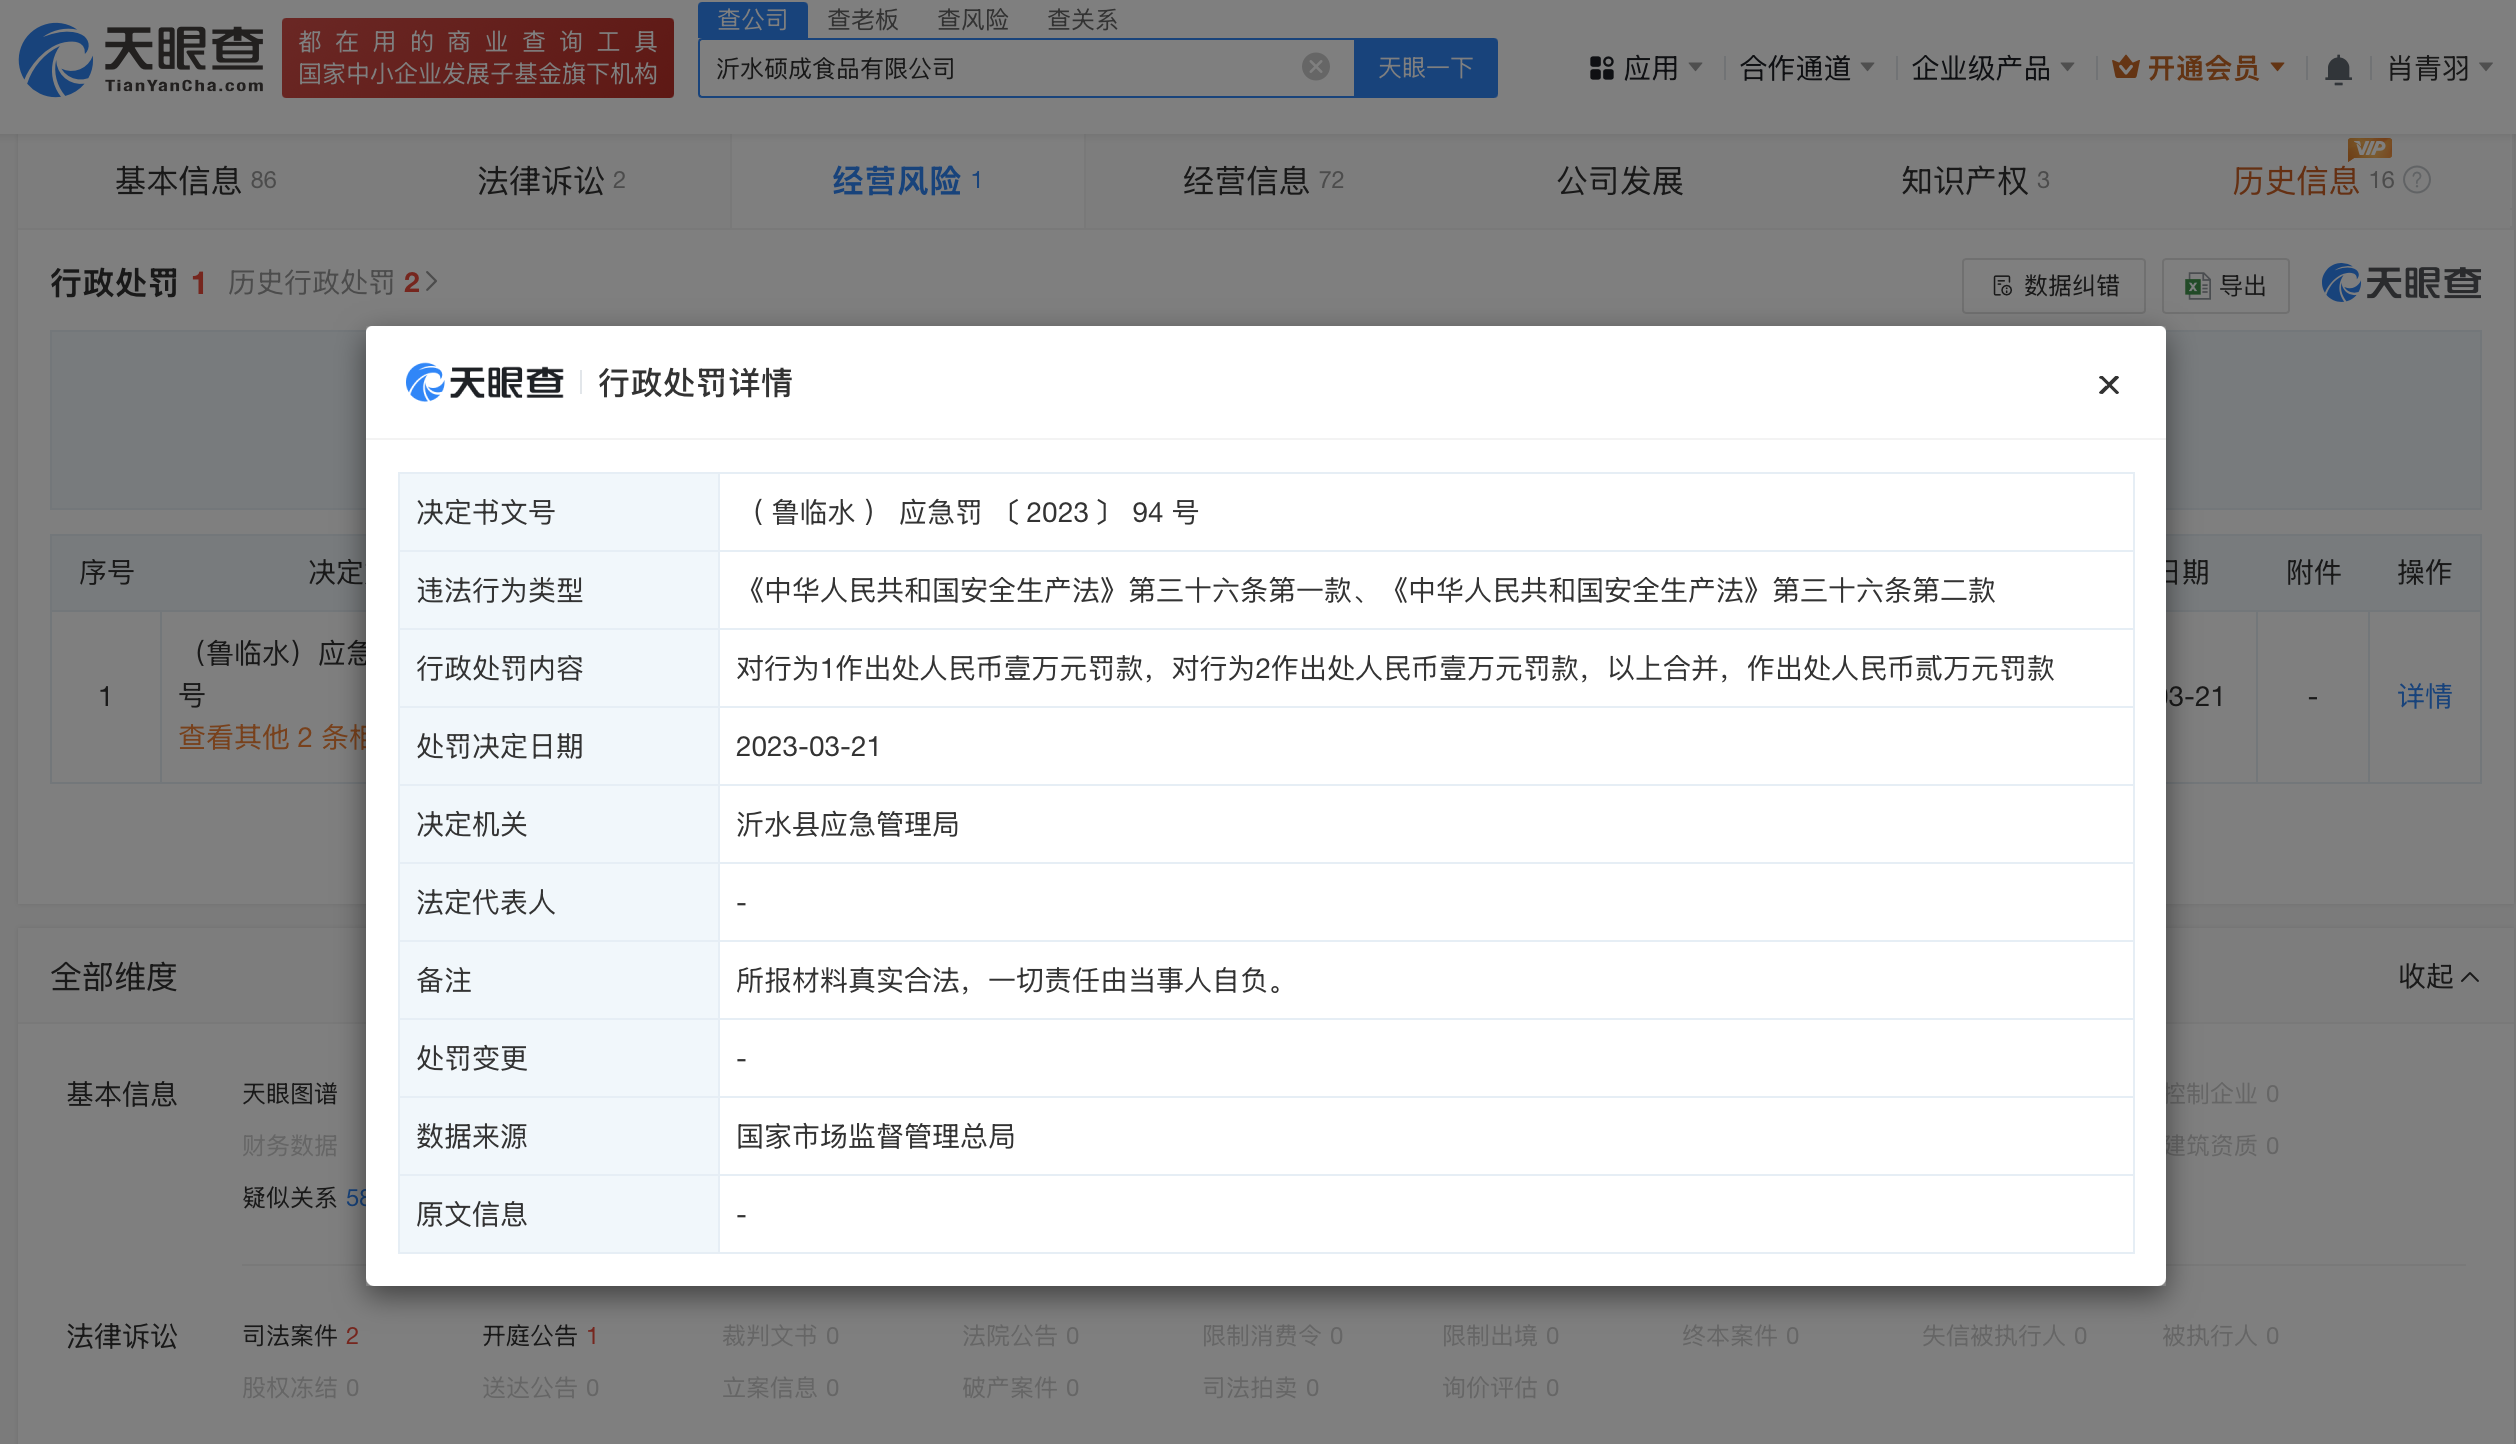The image size is (2516, 1444).
Task: Expand the 企业级产品 dropdown
Action: coord(1992,68)
